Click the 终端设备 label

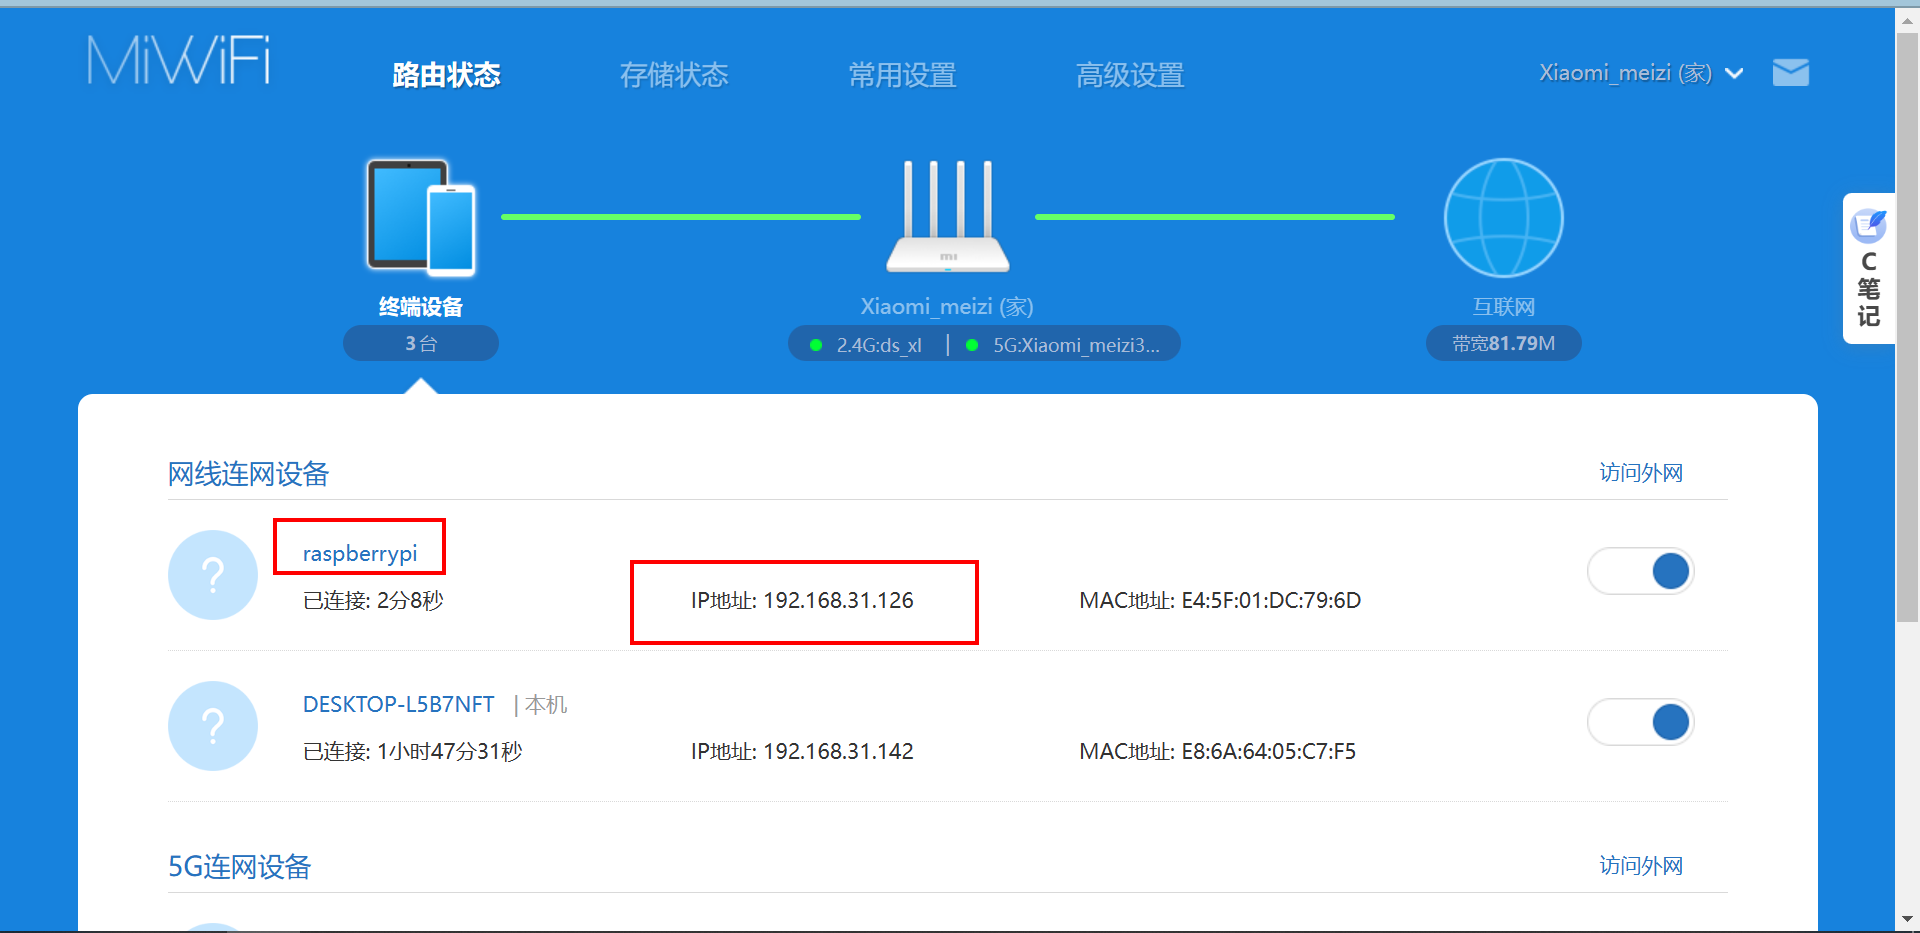pos(421,307)
